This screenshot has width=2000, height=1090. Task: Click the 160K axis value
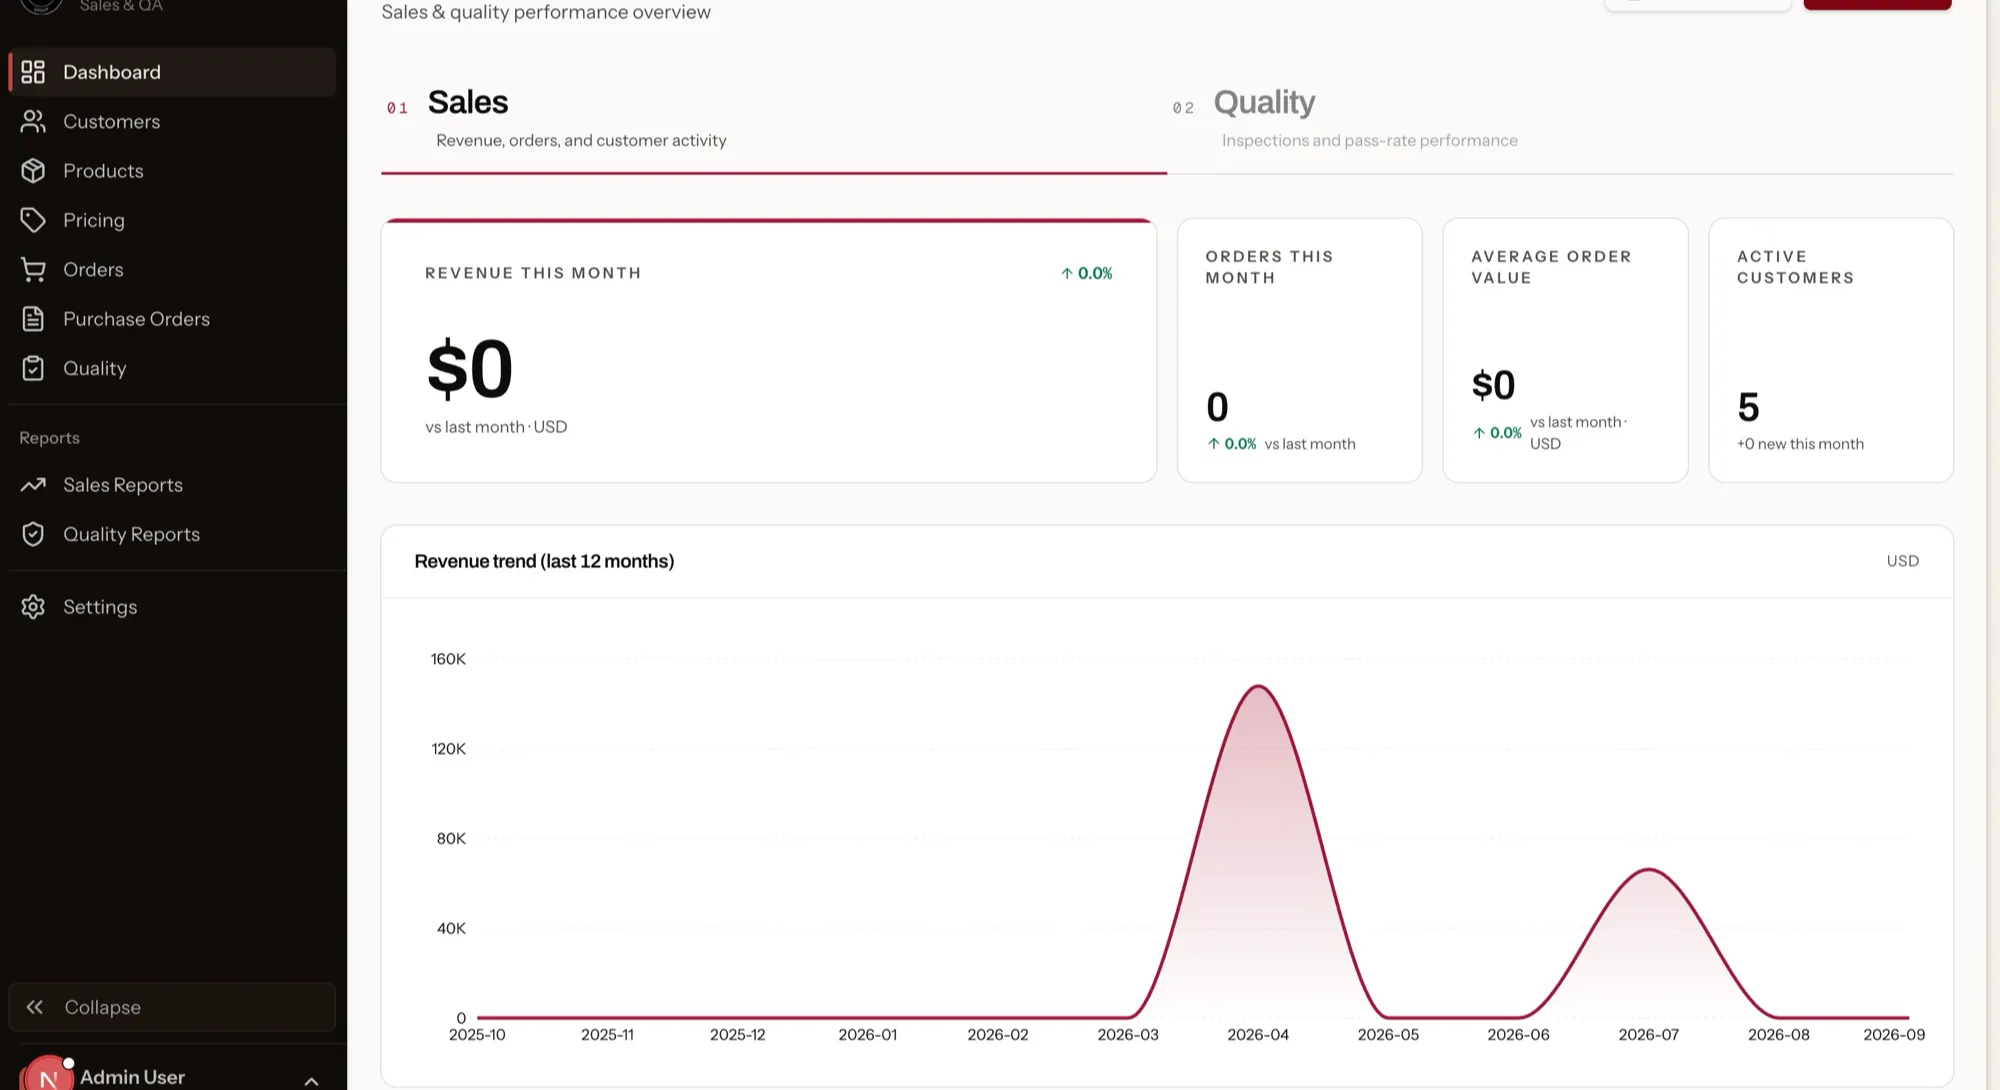[x=448, y=659]
